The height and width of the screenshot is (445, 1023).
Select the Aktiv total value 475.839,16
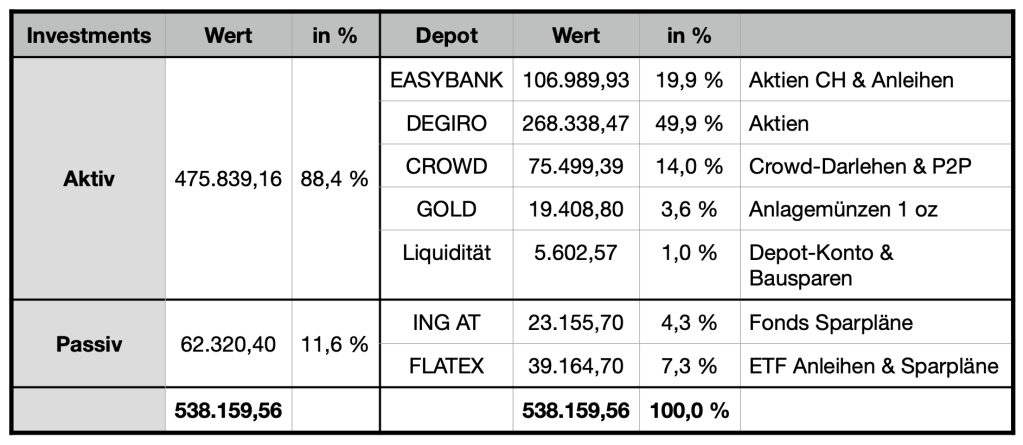[x=228, y=180]
